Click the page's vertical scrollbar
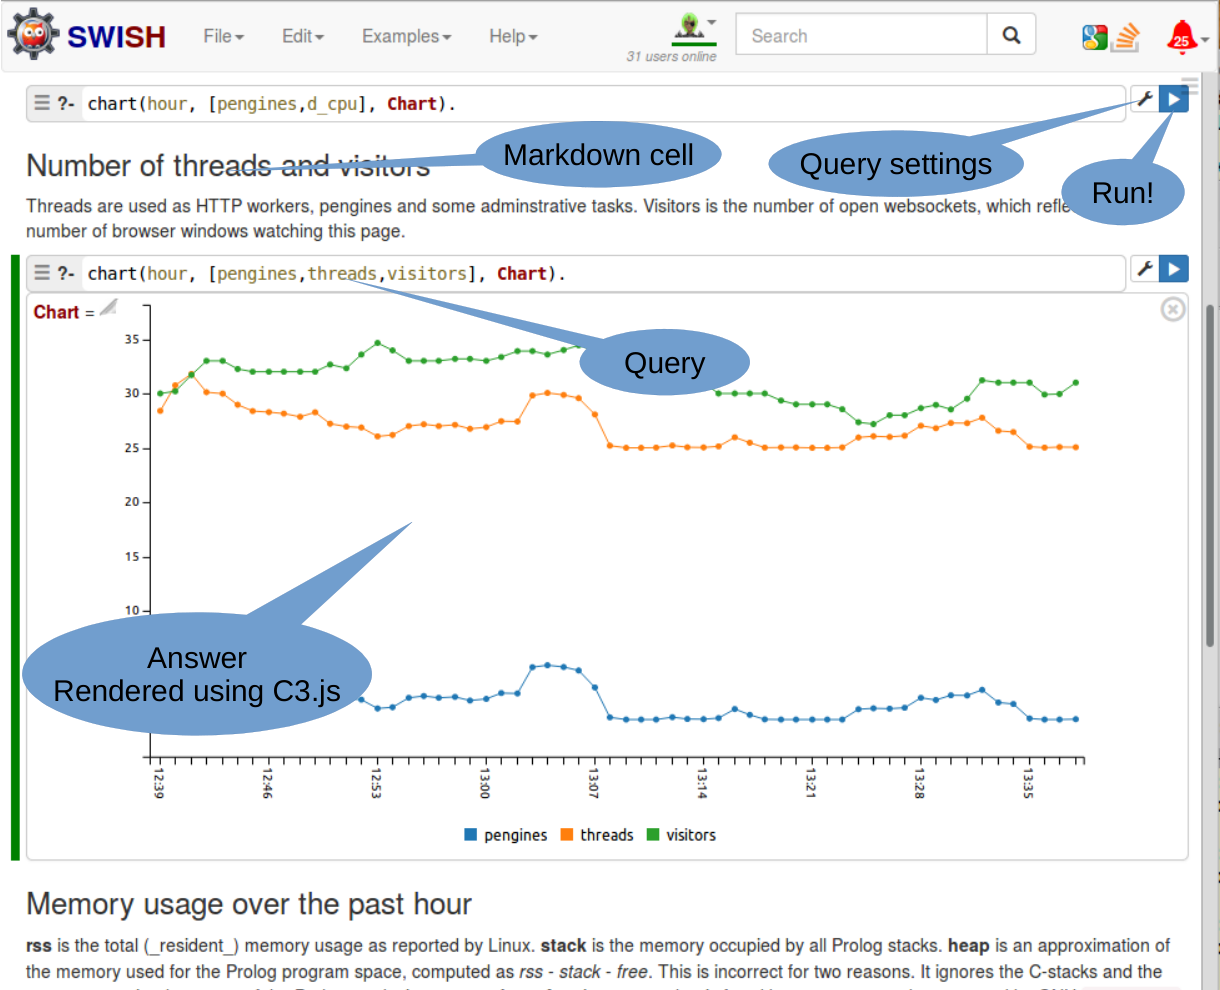The height and width of the screenshot is (990, 1220). 1210,475
